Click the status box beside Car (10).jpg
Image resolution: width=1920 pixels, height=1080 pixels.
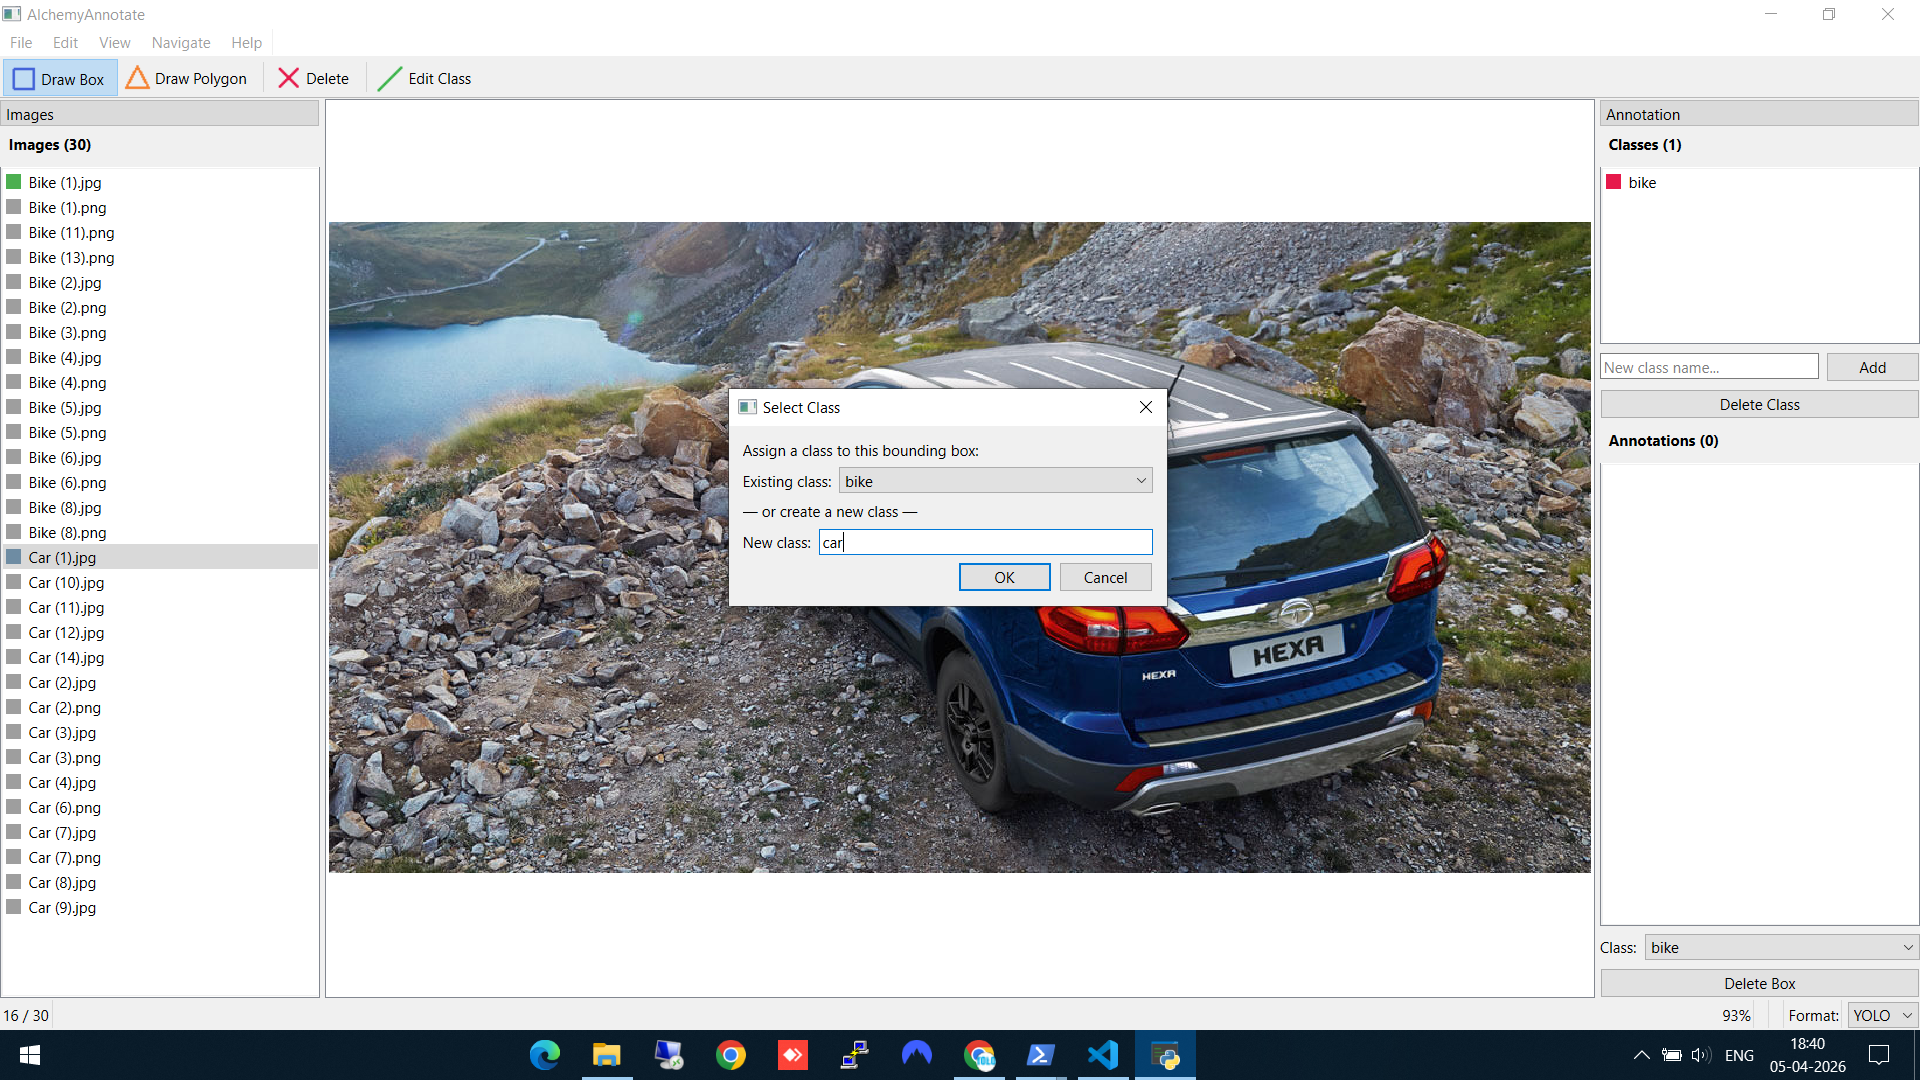click(x=14, y=582)
